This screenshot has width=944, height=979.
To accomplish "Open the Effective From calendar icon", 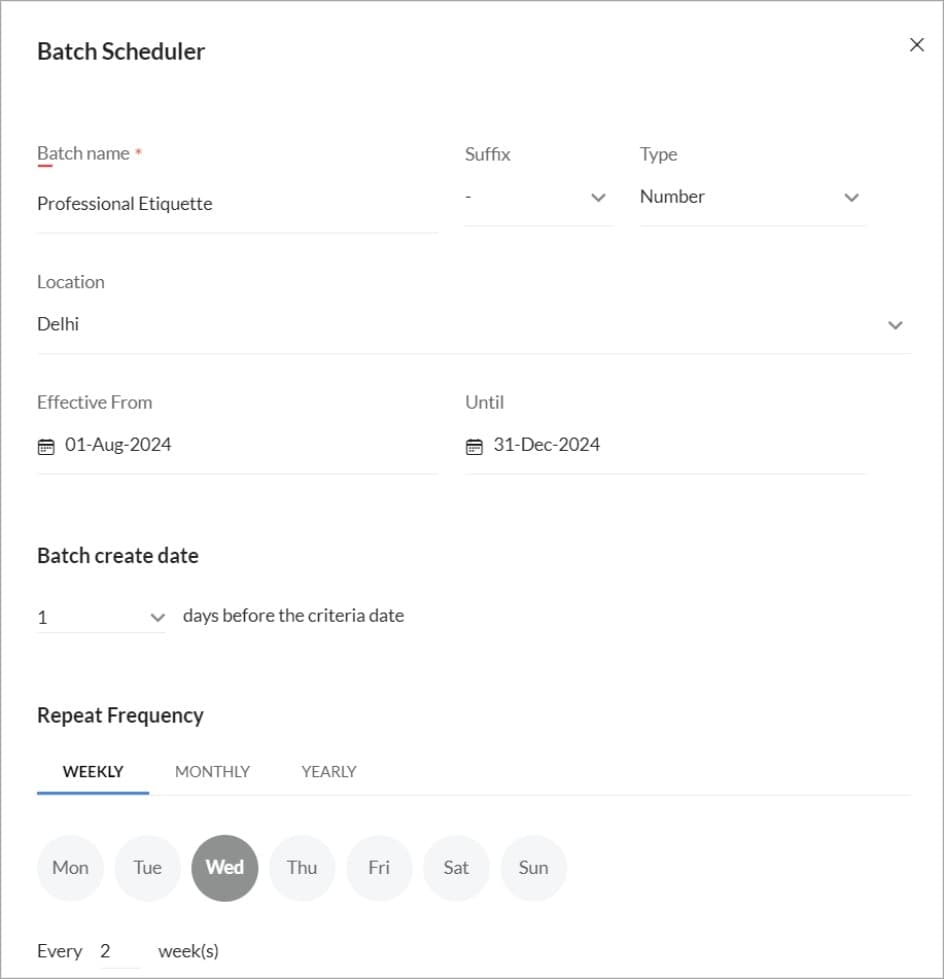I will point(46,447).
